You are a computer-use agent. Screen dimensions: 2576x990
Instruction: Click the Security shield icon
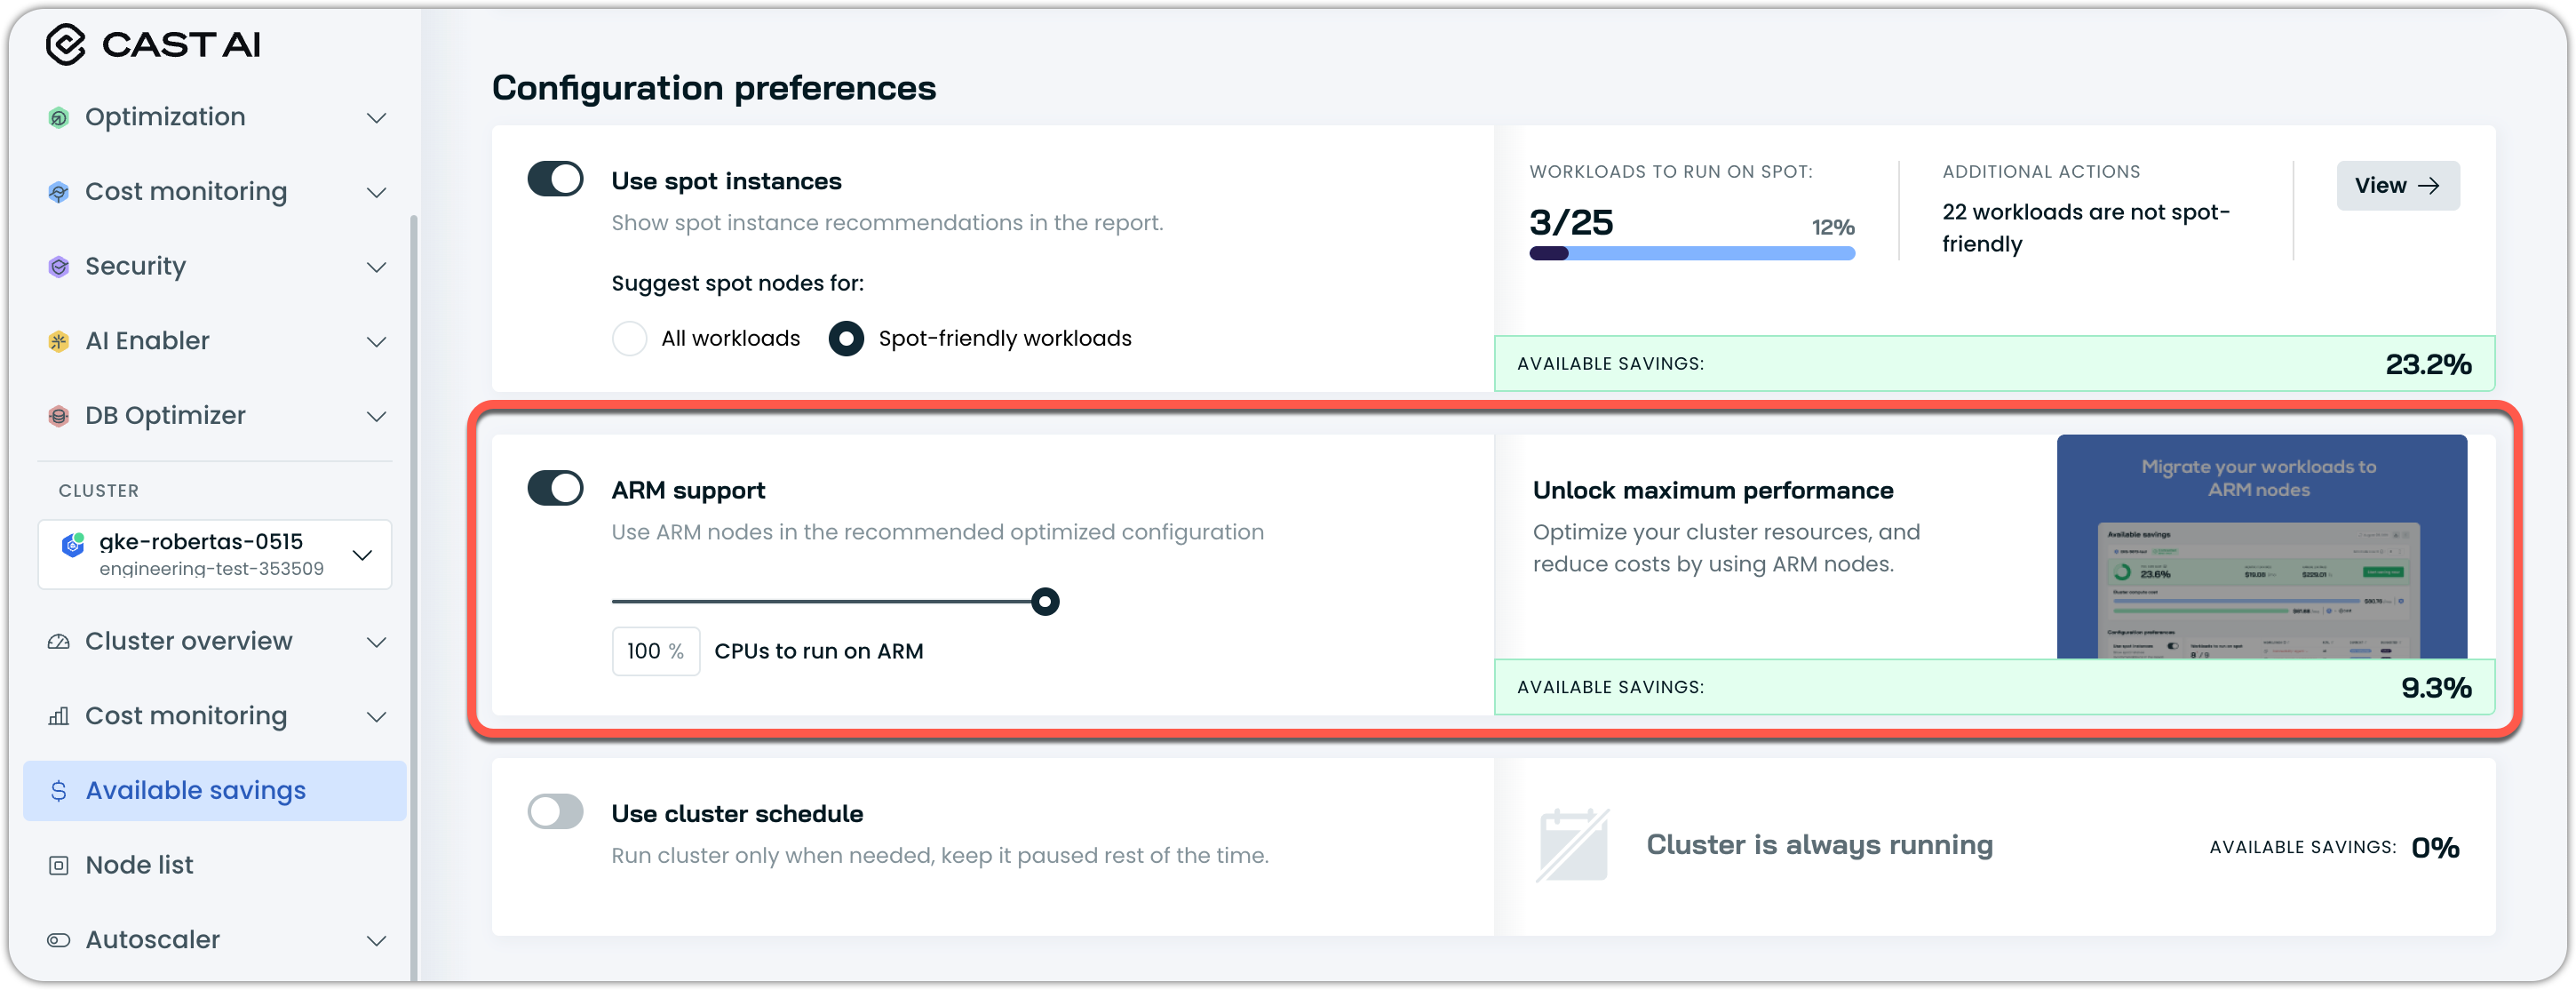(x=59, y=267)
